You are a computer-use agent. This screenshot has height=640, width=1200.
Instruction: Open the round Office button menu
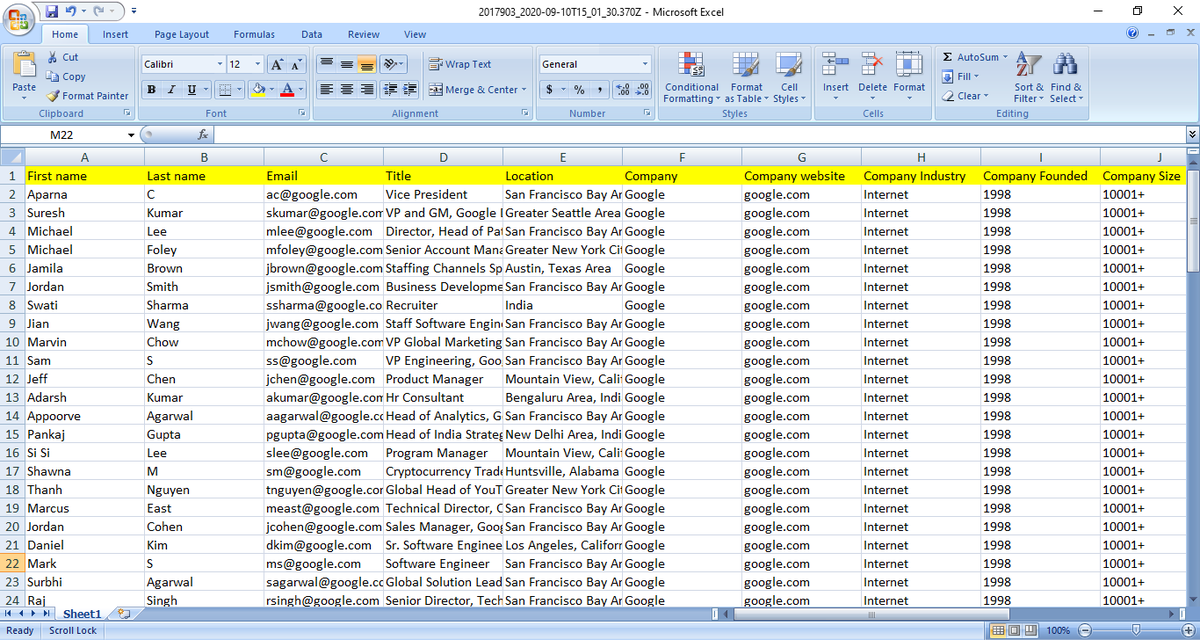coord(20,20)
